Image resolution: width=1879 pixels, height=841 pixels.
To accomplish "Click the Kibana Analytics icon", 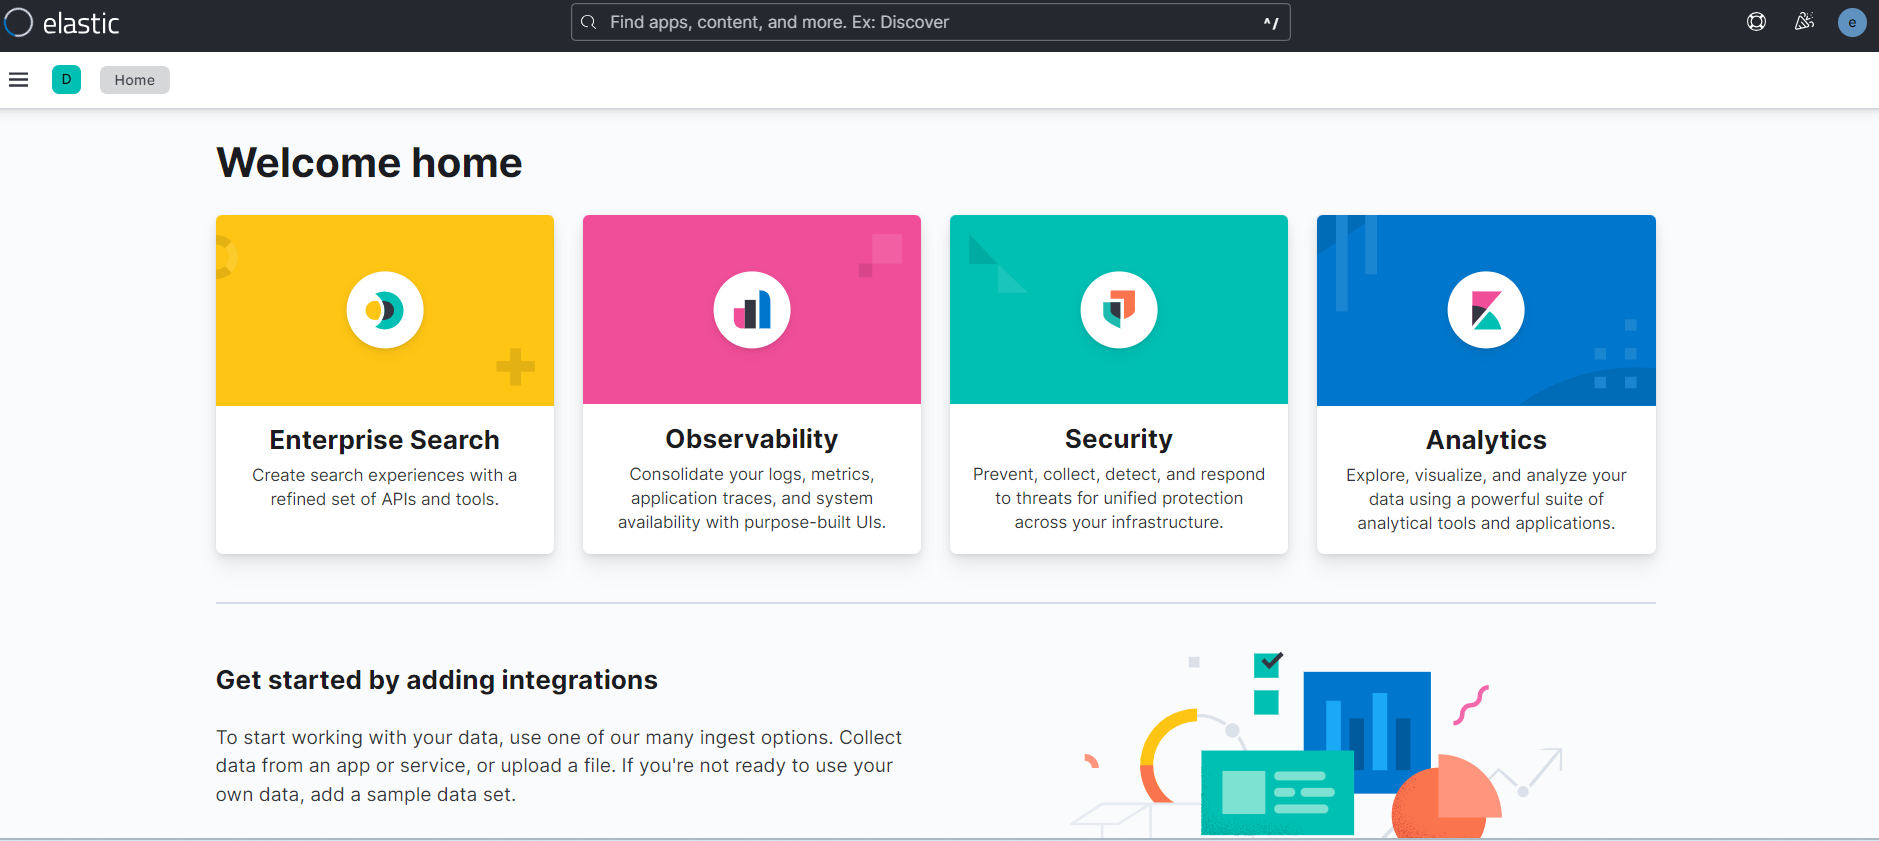I will tap(1486, 310).
